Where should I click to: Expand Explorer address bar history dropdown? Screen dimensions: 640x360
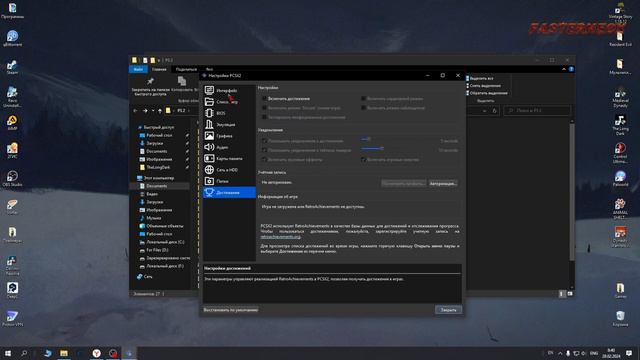(x=484, y=111)
